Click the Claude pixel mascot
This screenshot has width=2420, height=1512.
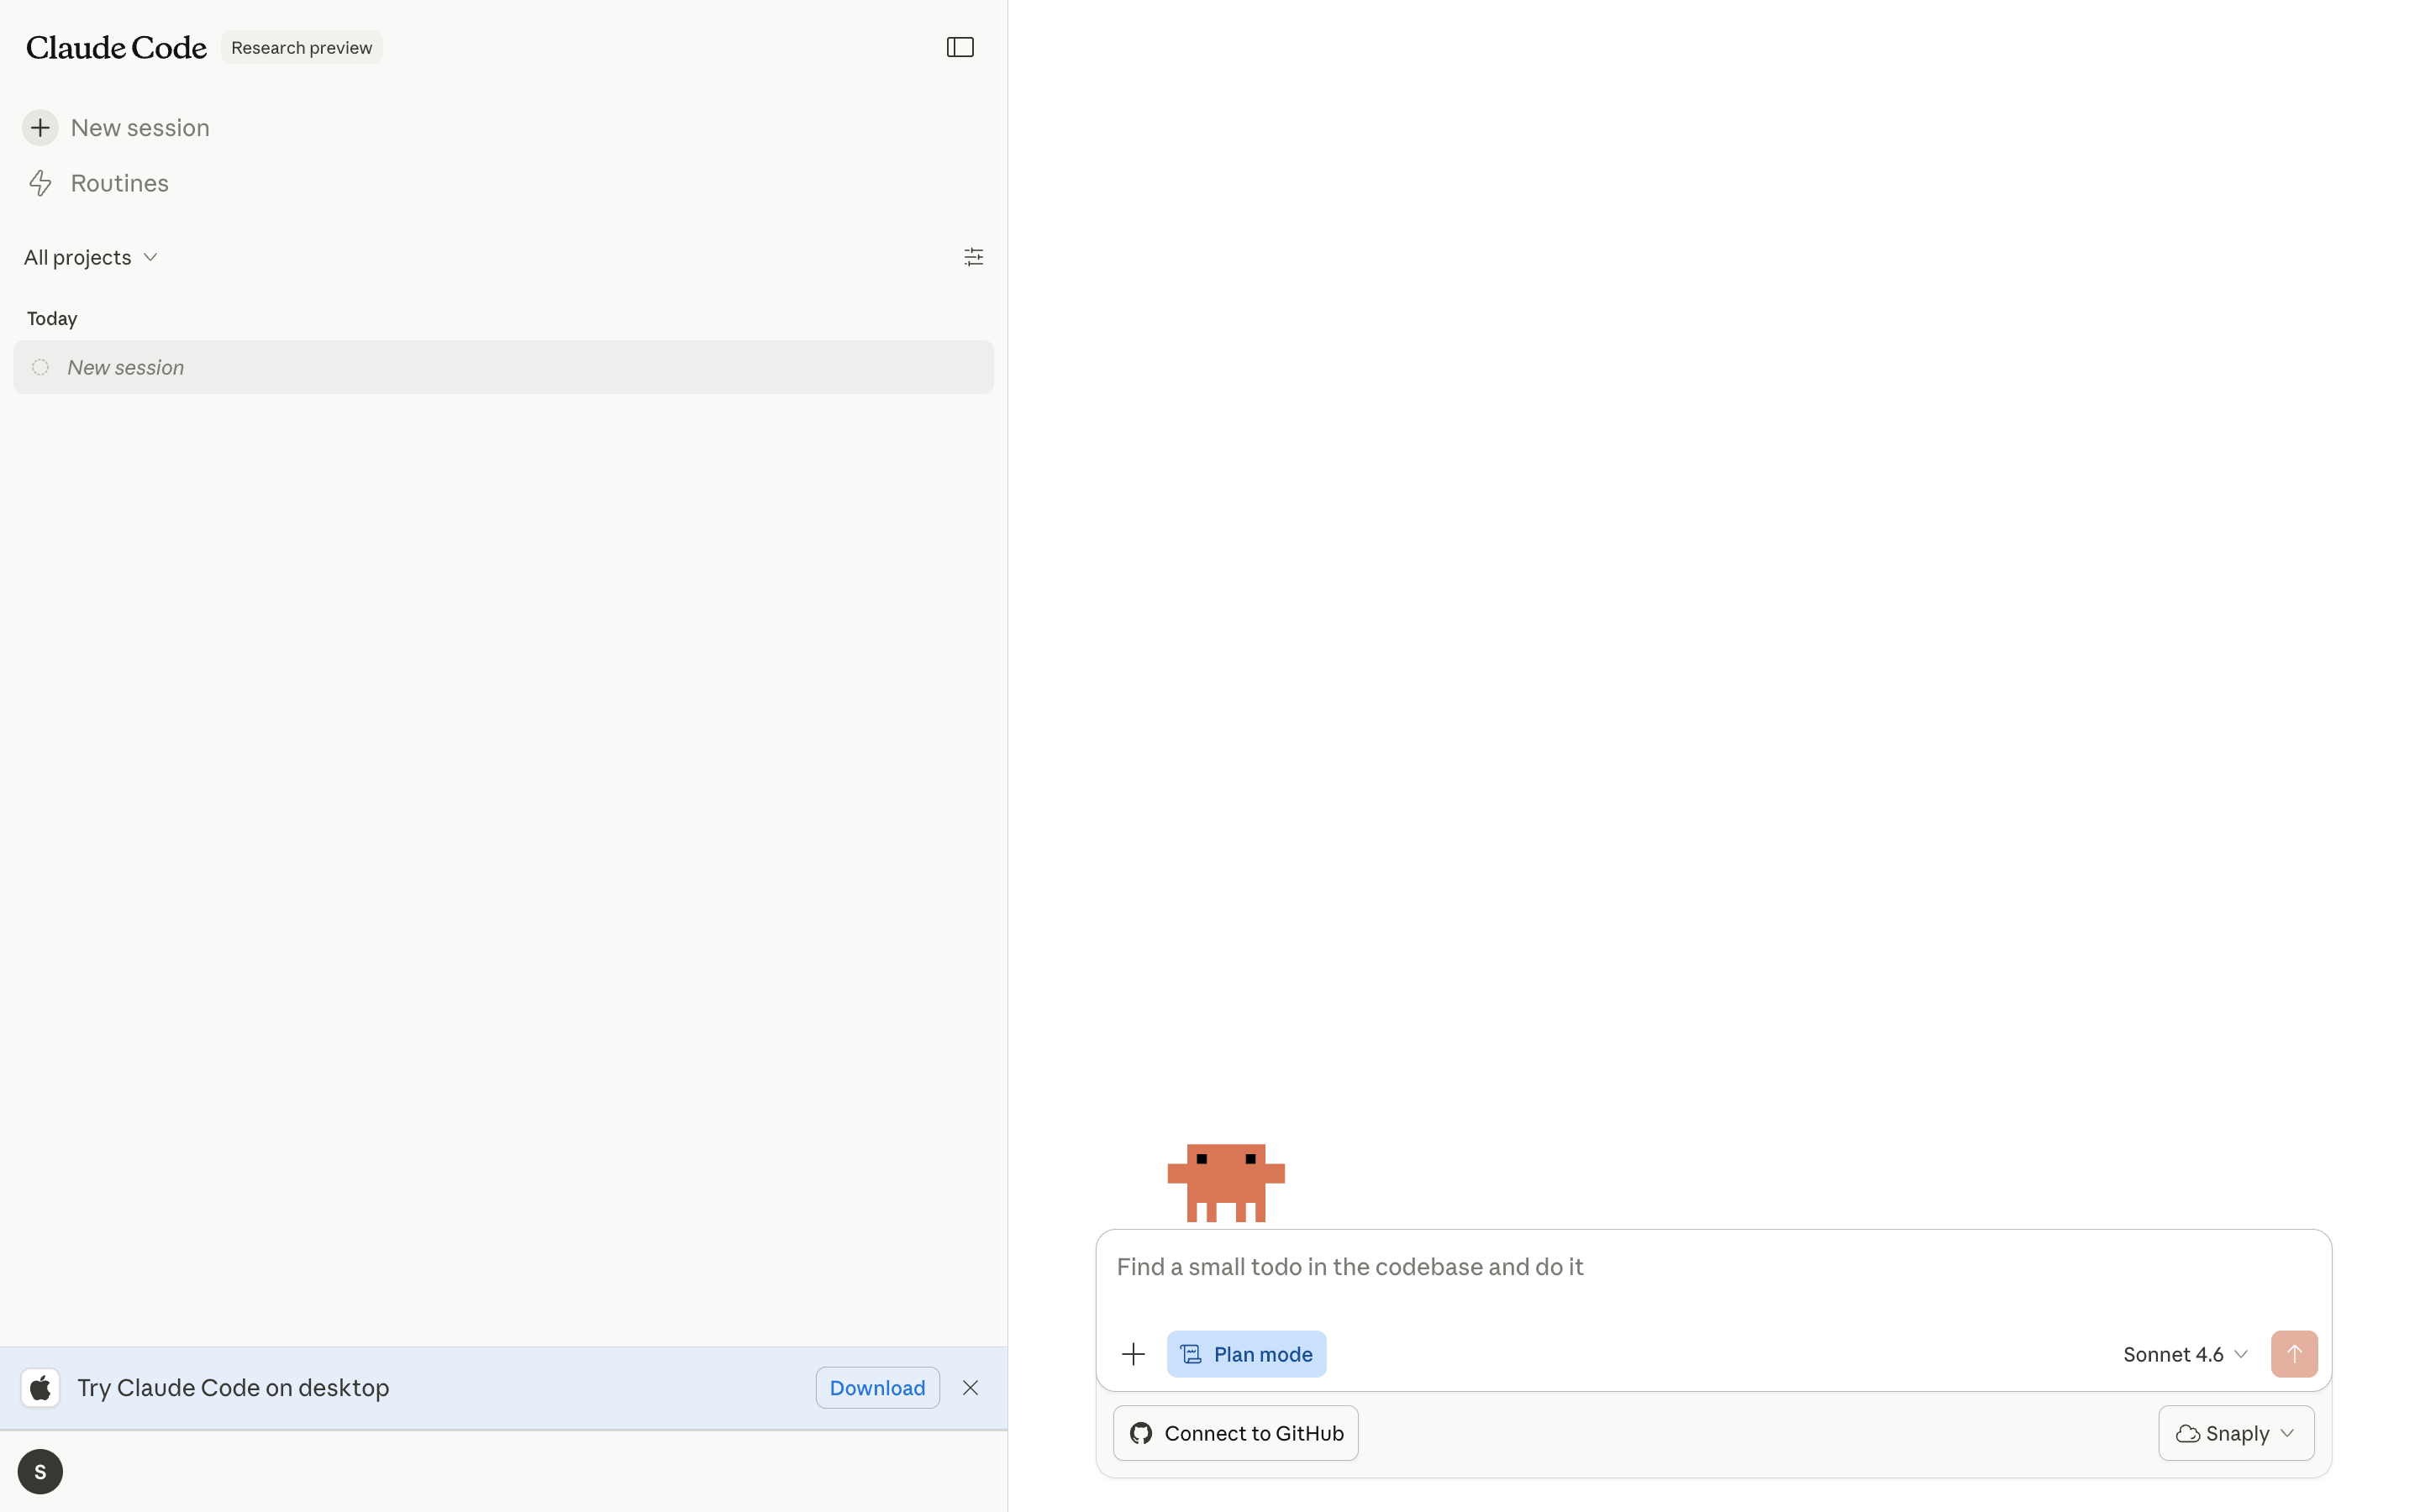(1226, 1183)
